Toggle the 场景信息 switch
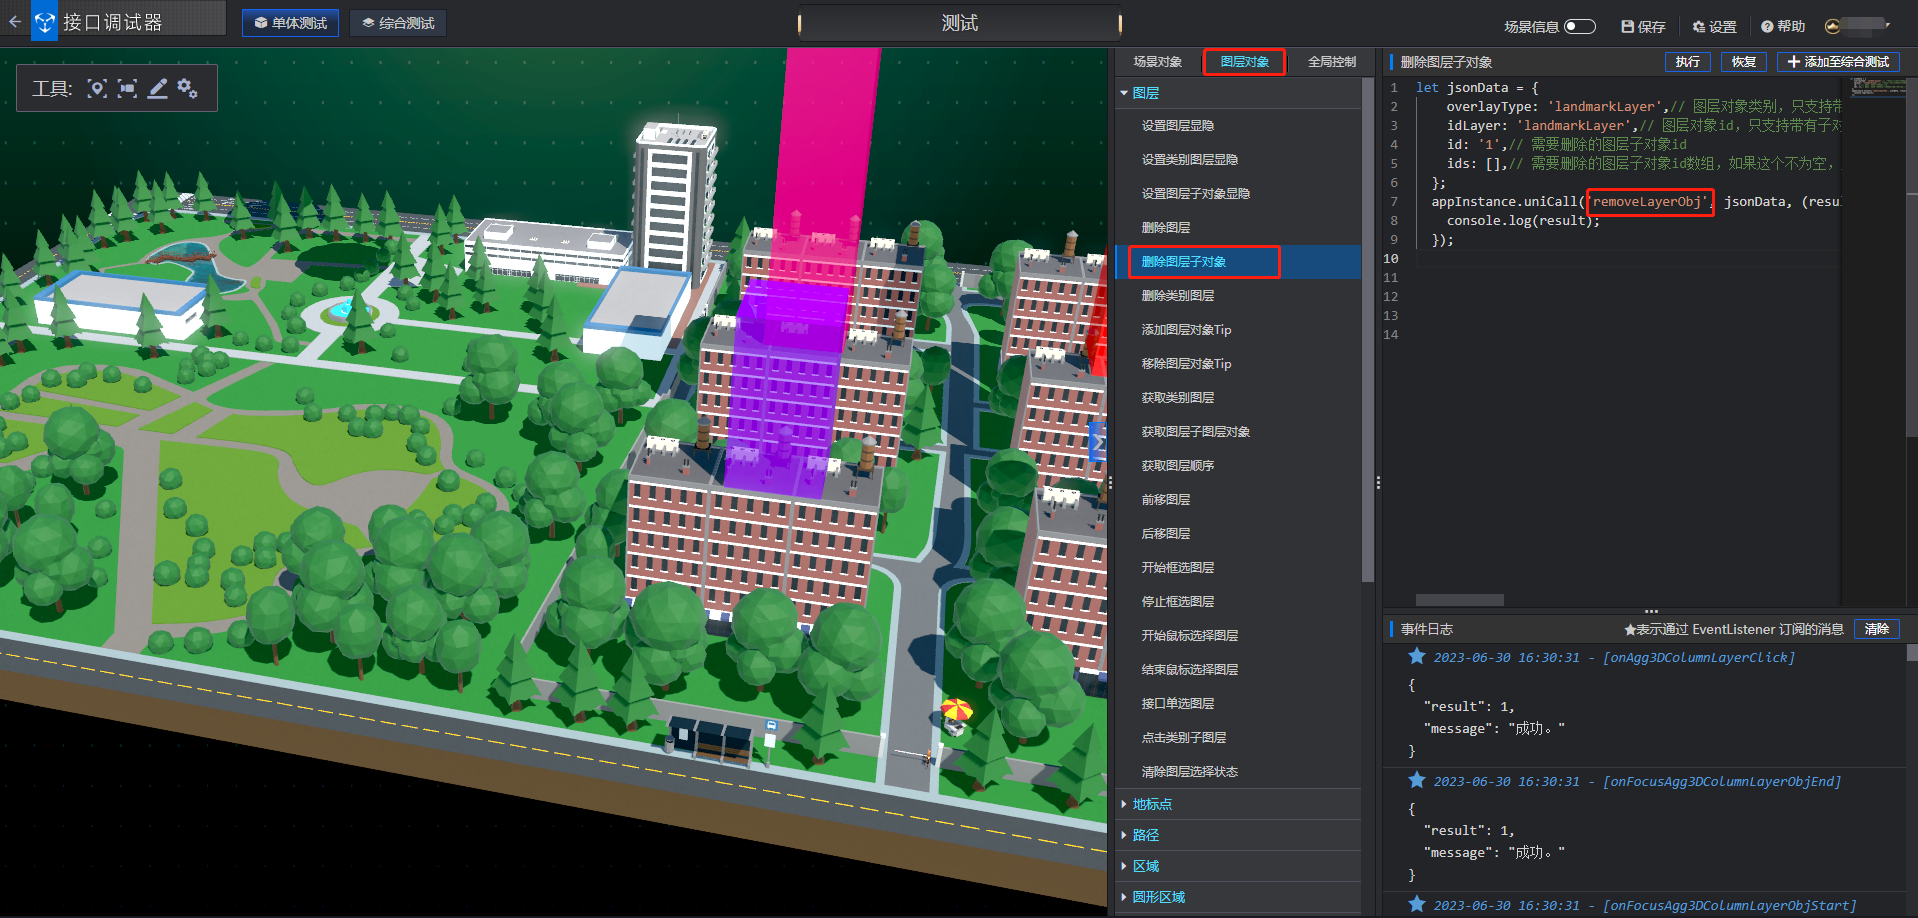Viewport: 1918px width, 918px height. coord(1580,27)
